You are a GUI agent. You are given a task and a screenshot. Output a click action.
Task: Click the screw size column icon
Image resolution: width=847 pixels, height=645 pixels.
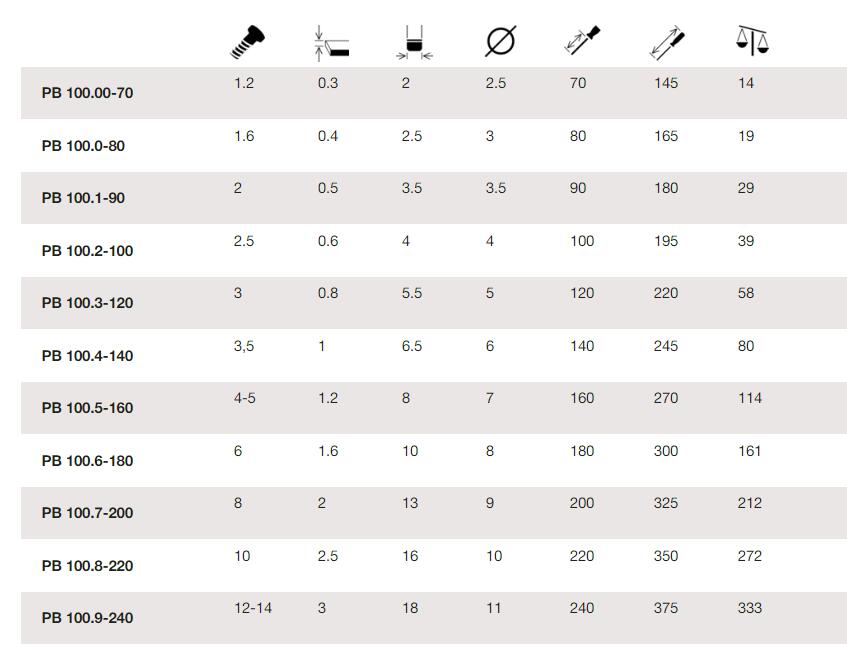tap(247, 42)
